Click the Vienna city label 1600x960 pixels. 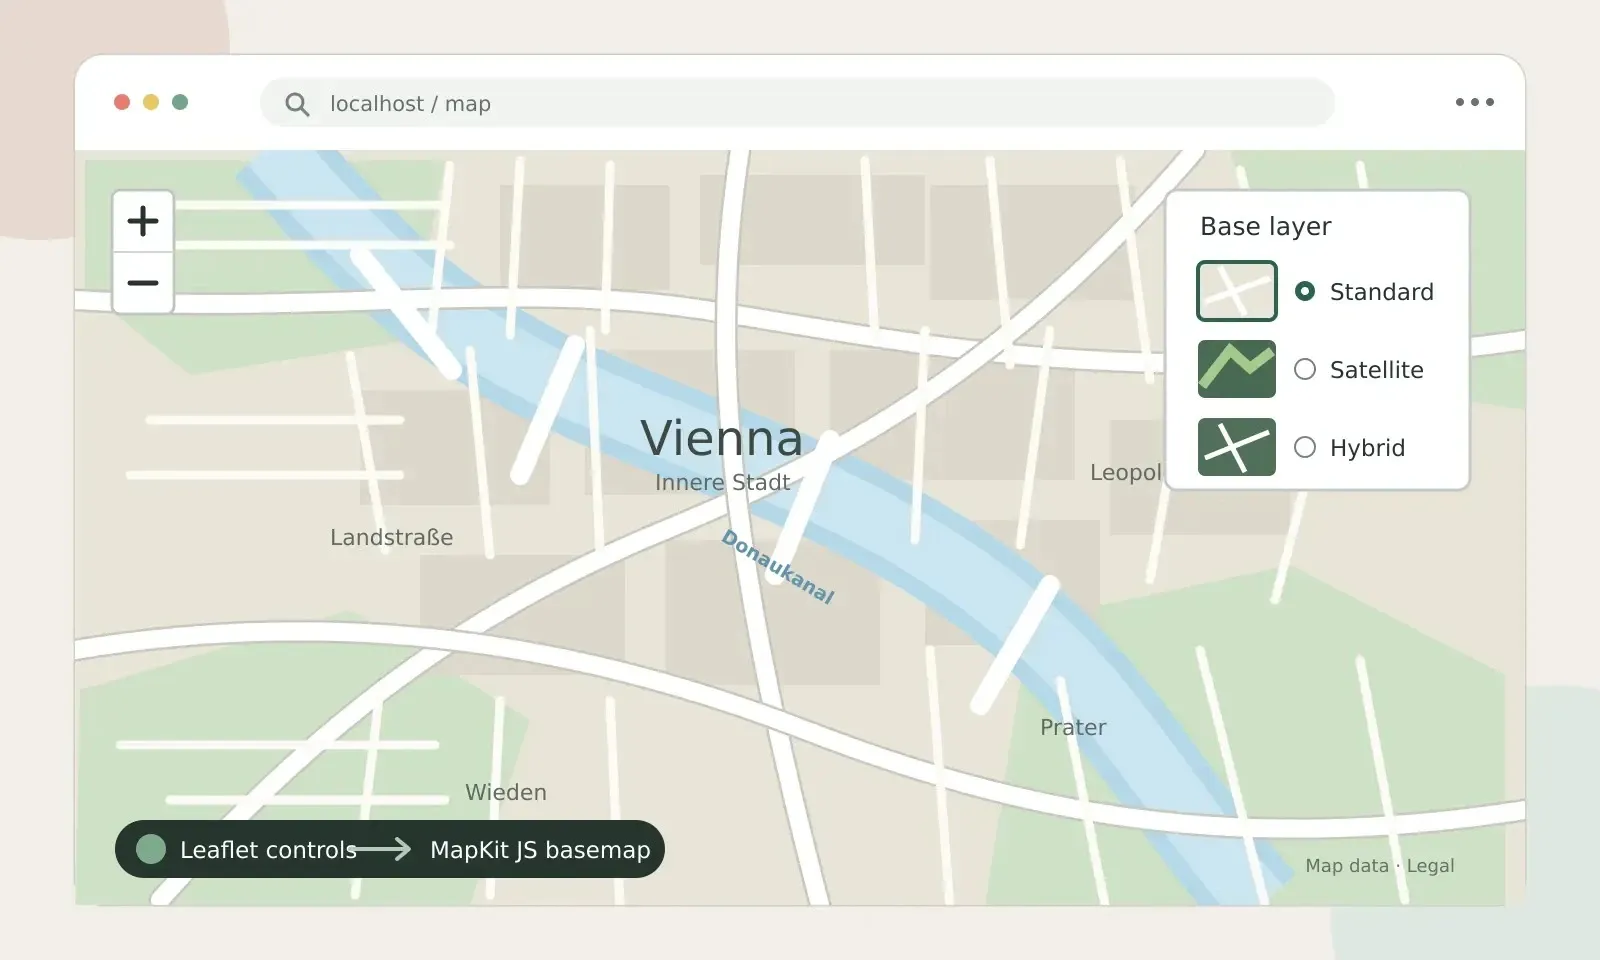[x=721, y=438]
